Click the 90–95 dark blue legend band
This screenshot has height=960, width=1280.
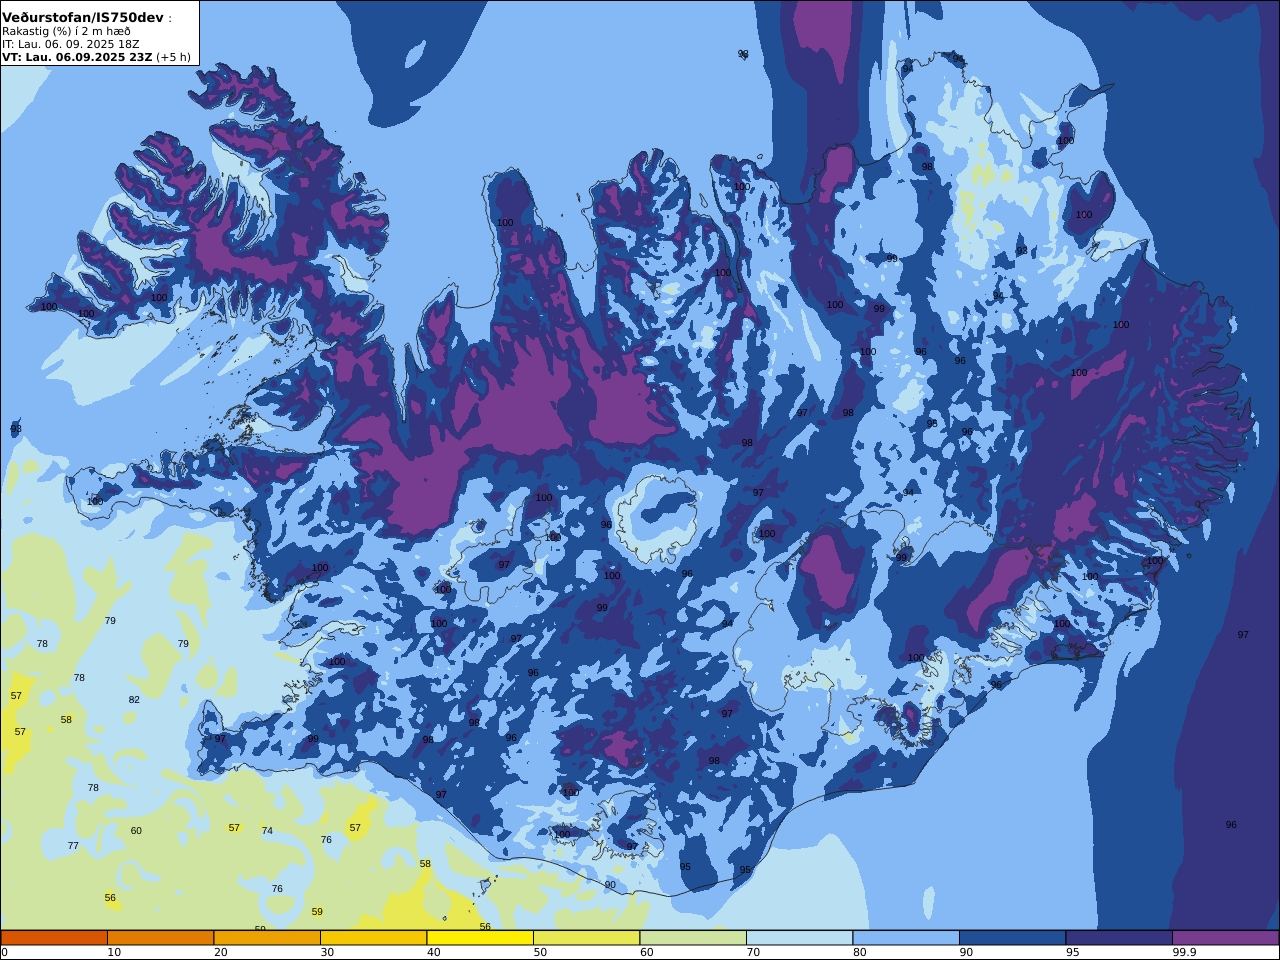tap(1012, 938)
